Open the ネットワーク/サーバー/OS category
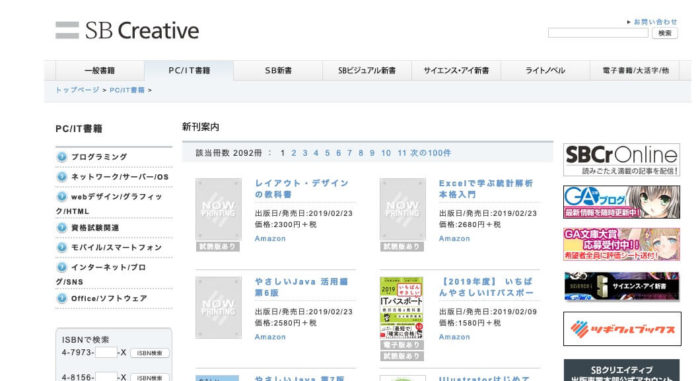700x381 pixels. (x=120, y=177)
